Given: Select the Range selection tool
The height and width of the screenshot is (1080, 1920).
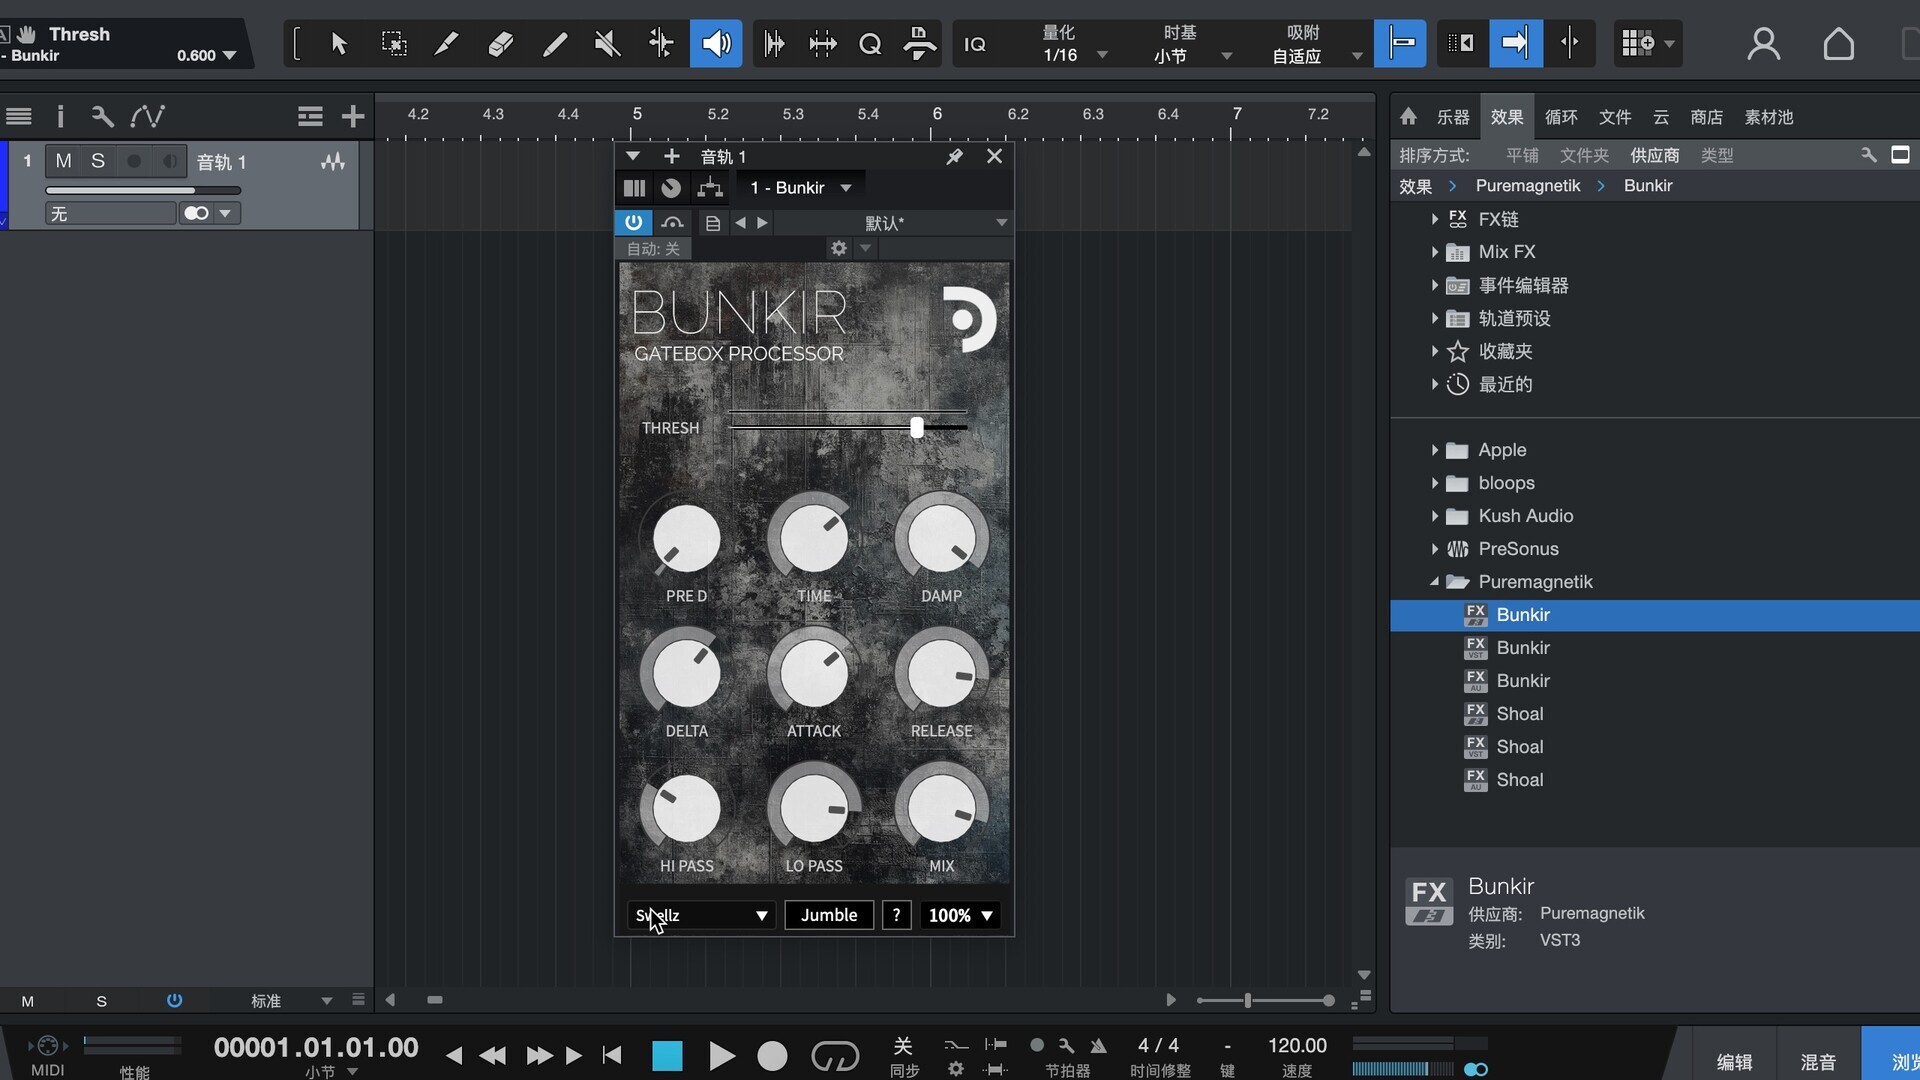Looking at the screenshot, I should (394, 43).
